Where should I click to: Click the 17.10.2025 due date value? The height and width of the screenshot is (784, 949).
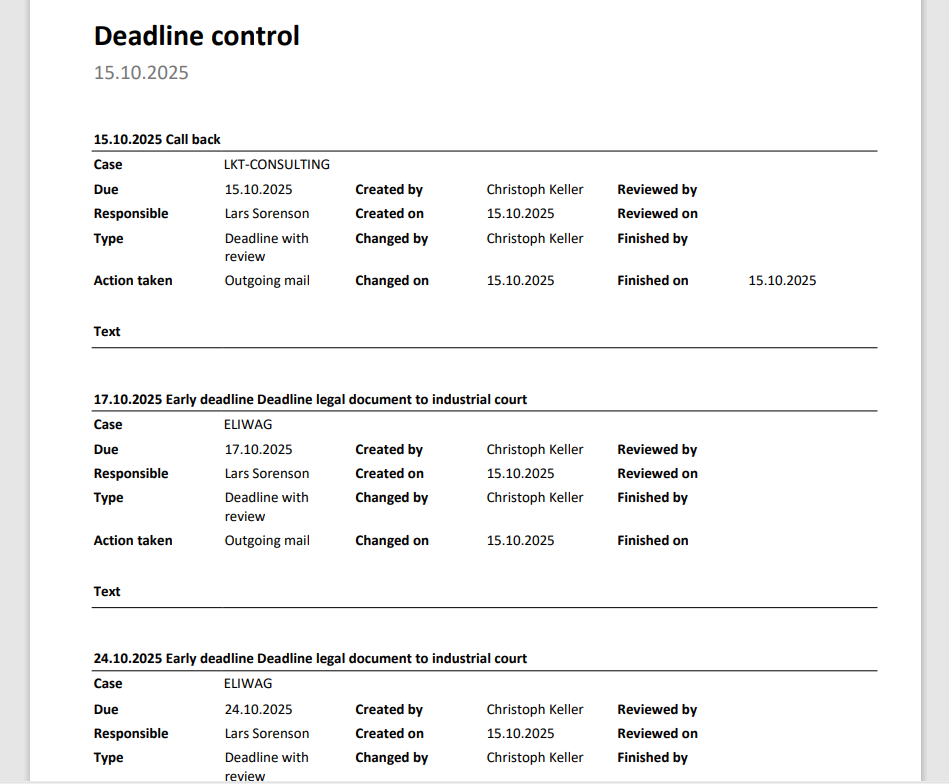(x=259, y=450)
